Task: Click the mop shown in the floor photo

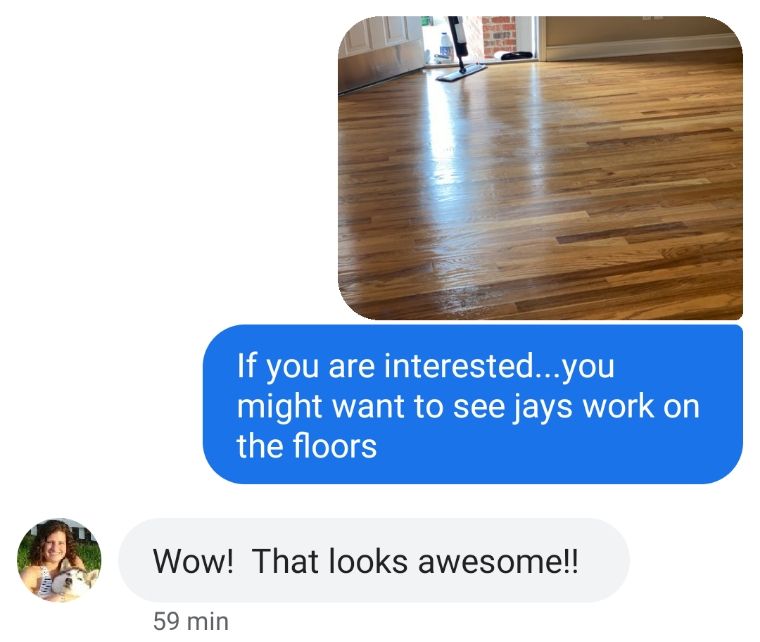Action: pyautogui.click(x=460, y=48)
